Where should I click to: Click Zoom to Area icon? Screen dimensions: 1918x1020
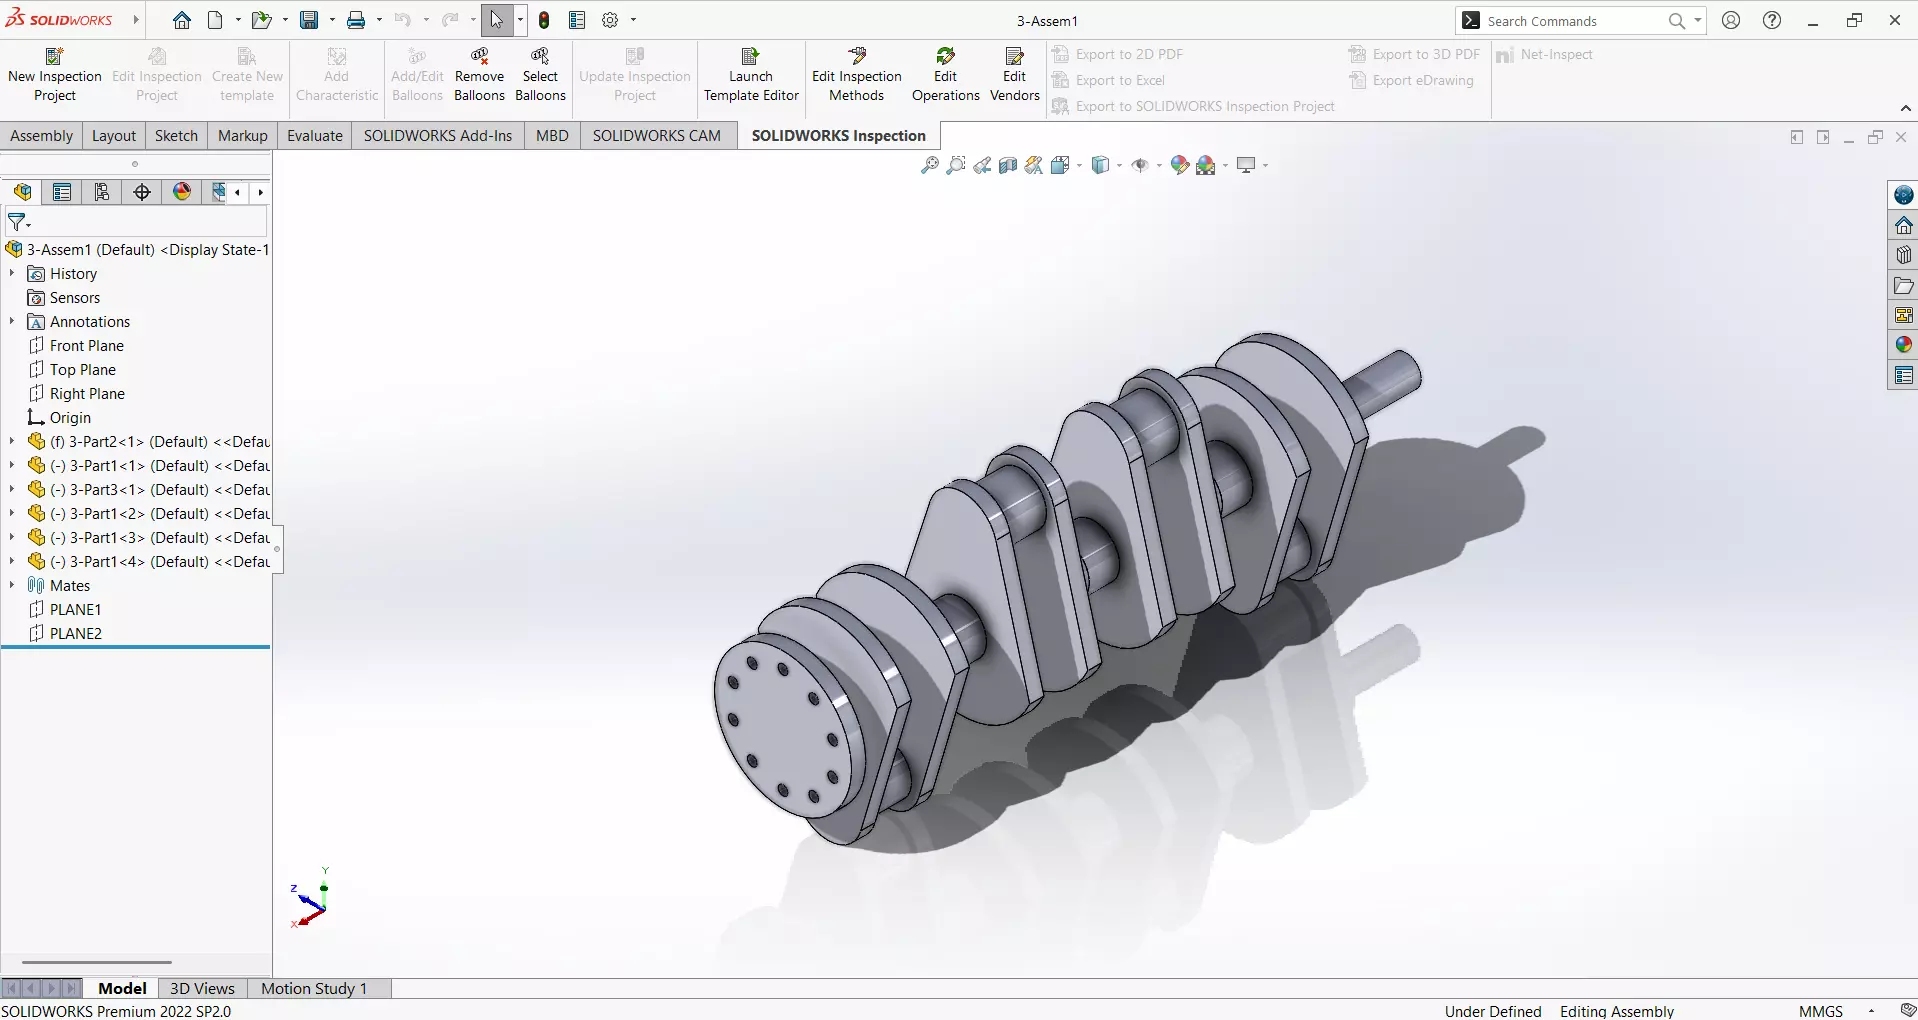(x=956, y=165)
